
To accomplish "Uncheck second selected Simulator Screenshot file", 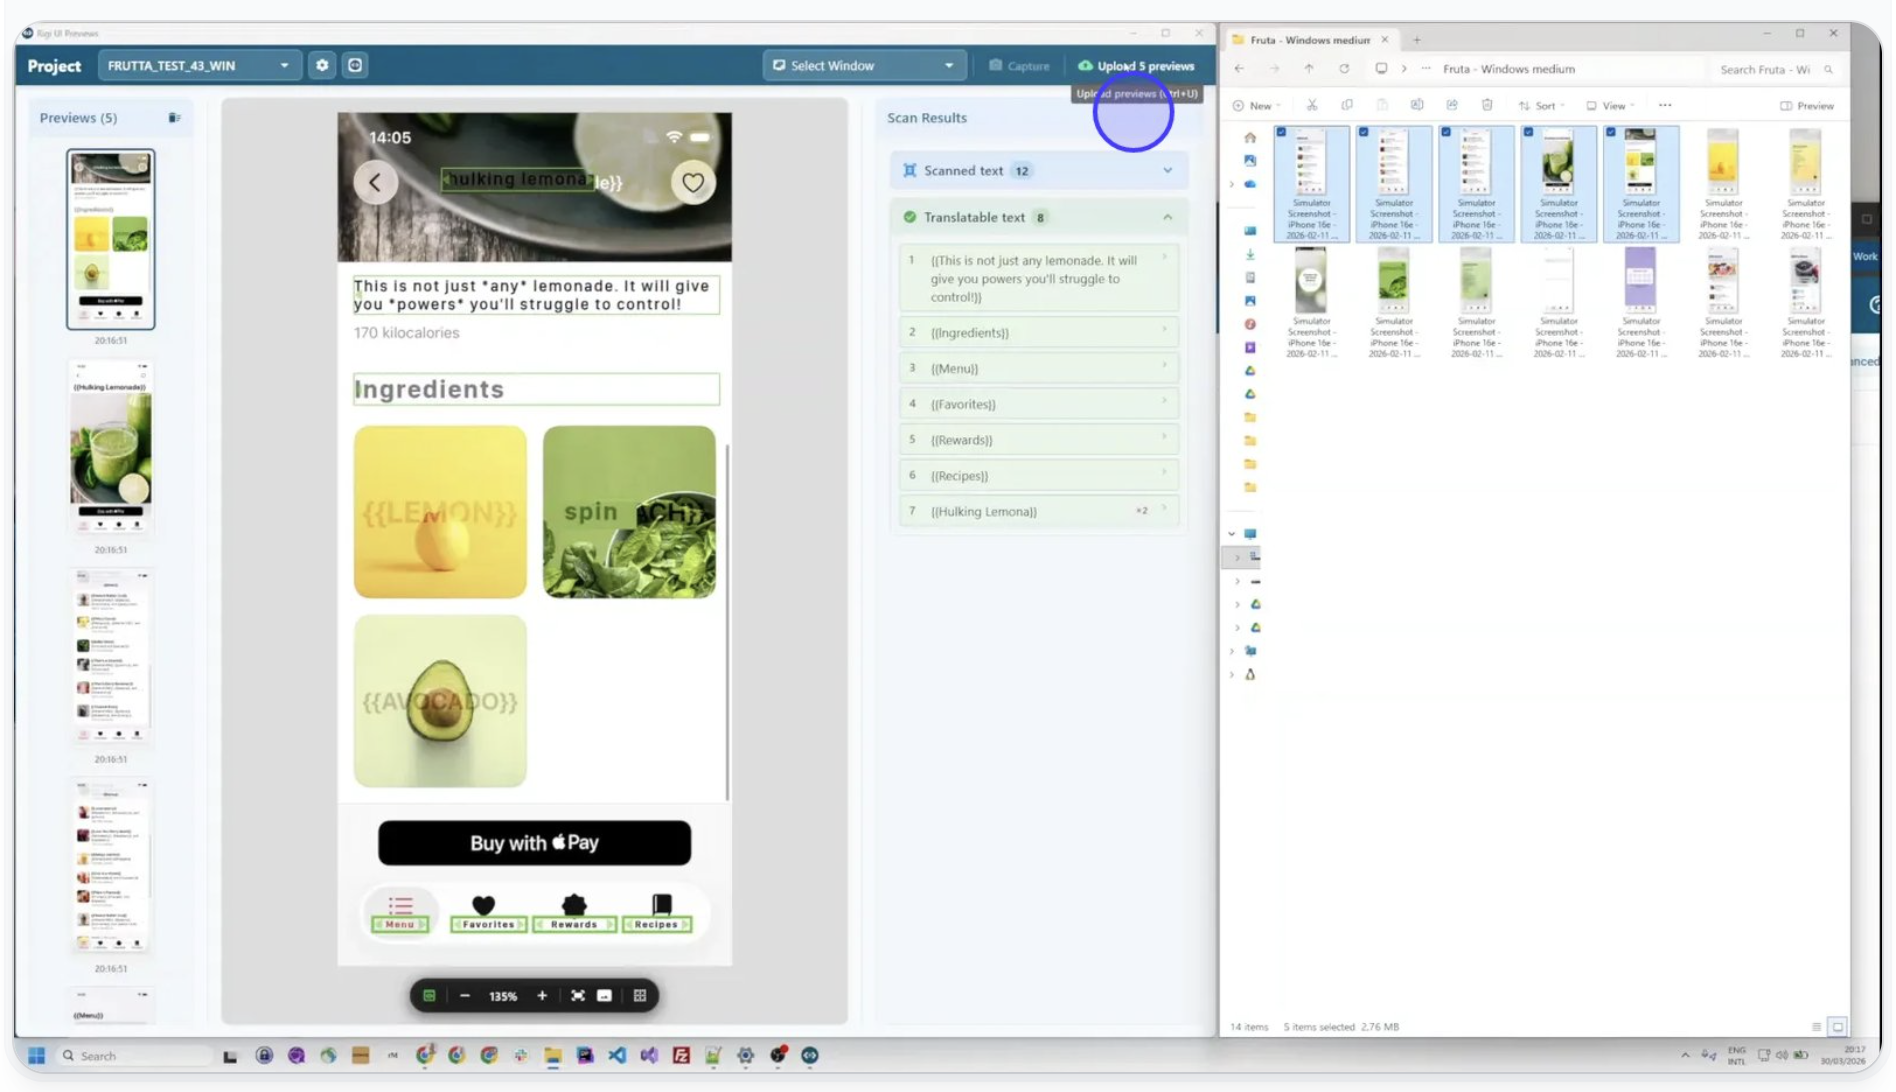I will 1363,132.
